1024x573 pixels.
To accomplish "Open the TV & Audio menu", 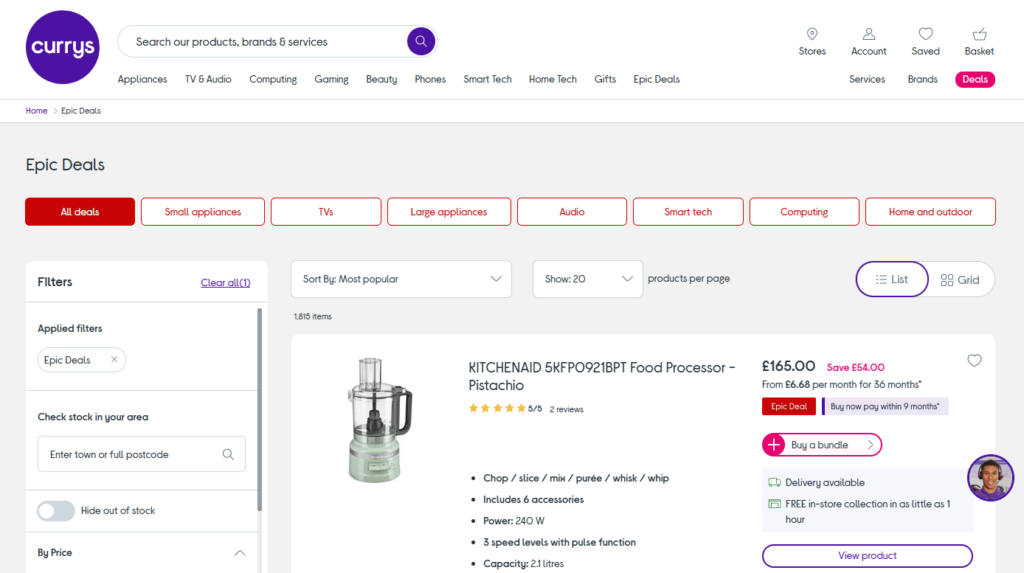I will pos(208,79).
